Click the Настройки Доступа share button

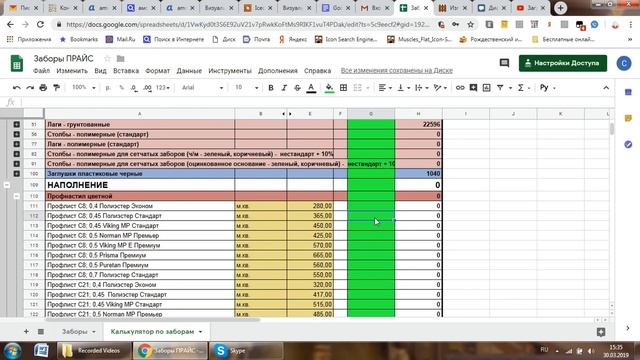[x=562, y=63]
